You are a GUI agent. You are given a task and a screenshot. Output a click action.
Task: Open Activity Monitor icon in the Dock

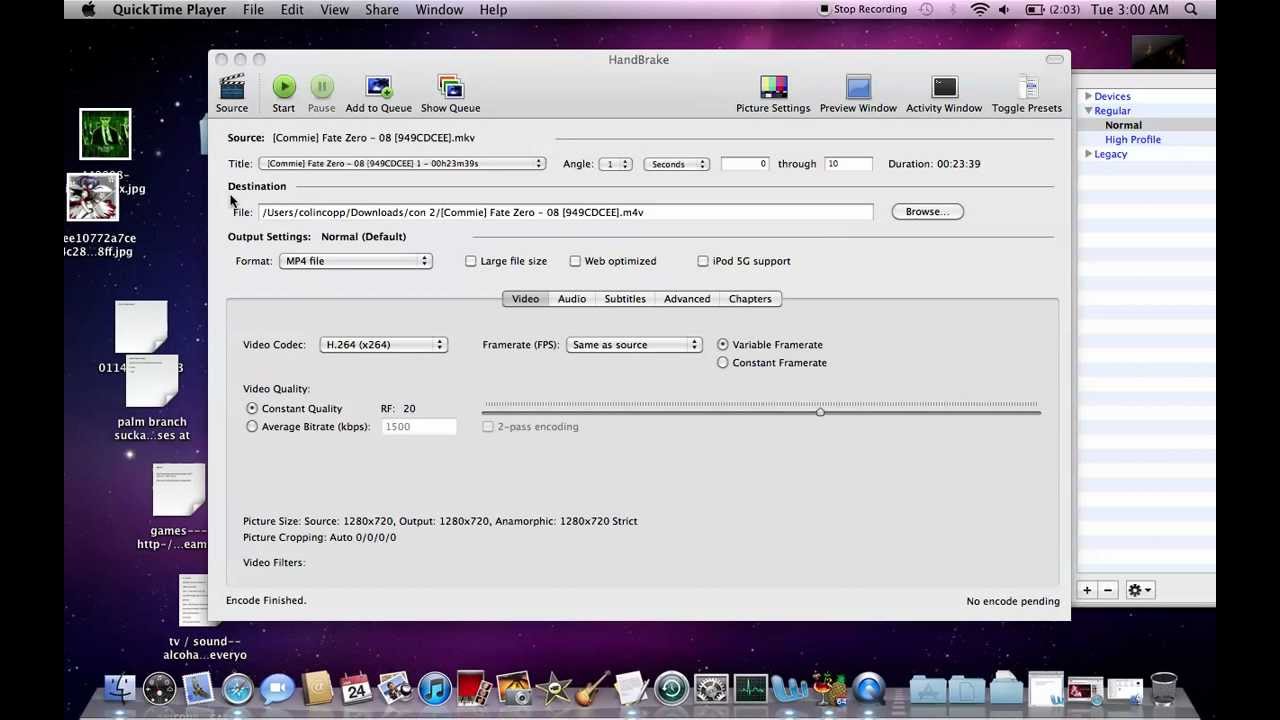(x=750, y=689)
